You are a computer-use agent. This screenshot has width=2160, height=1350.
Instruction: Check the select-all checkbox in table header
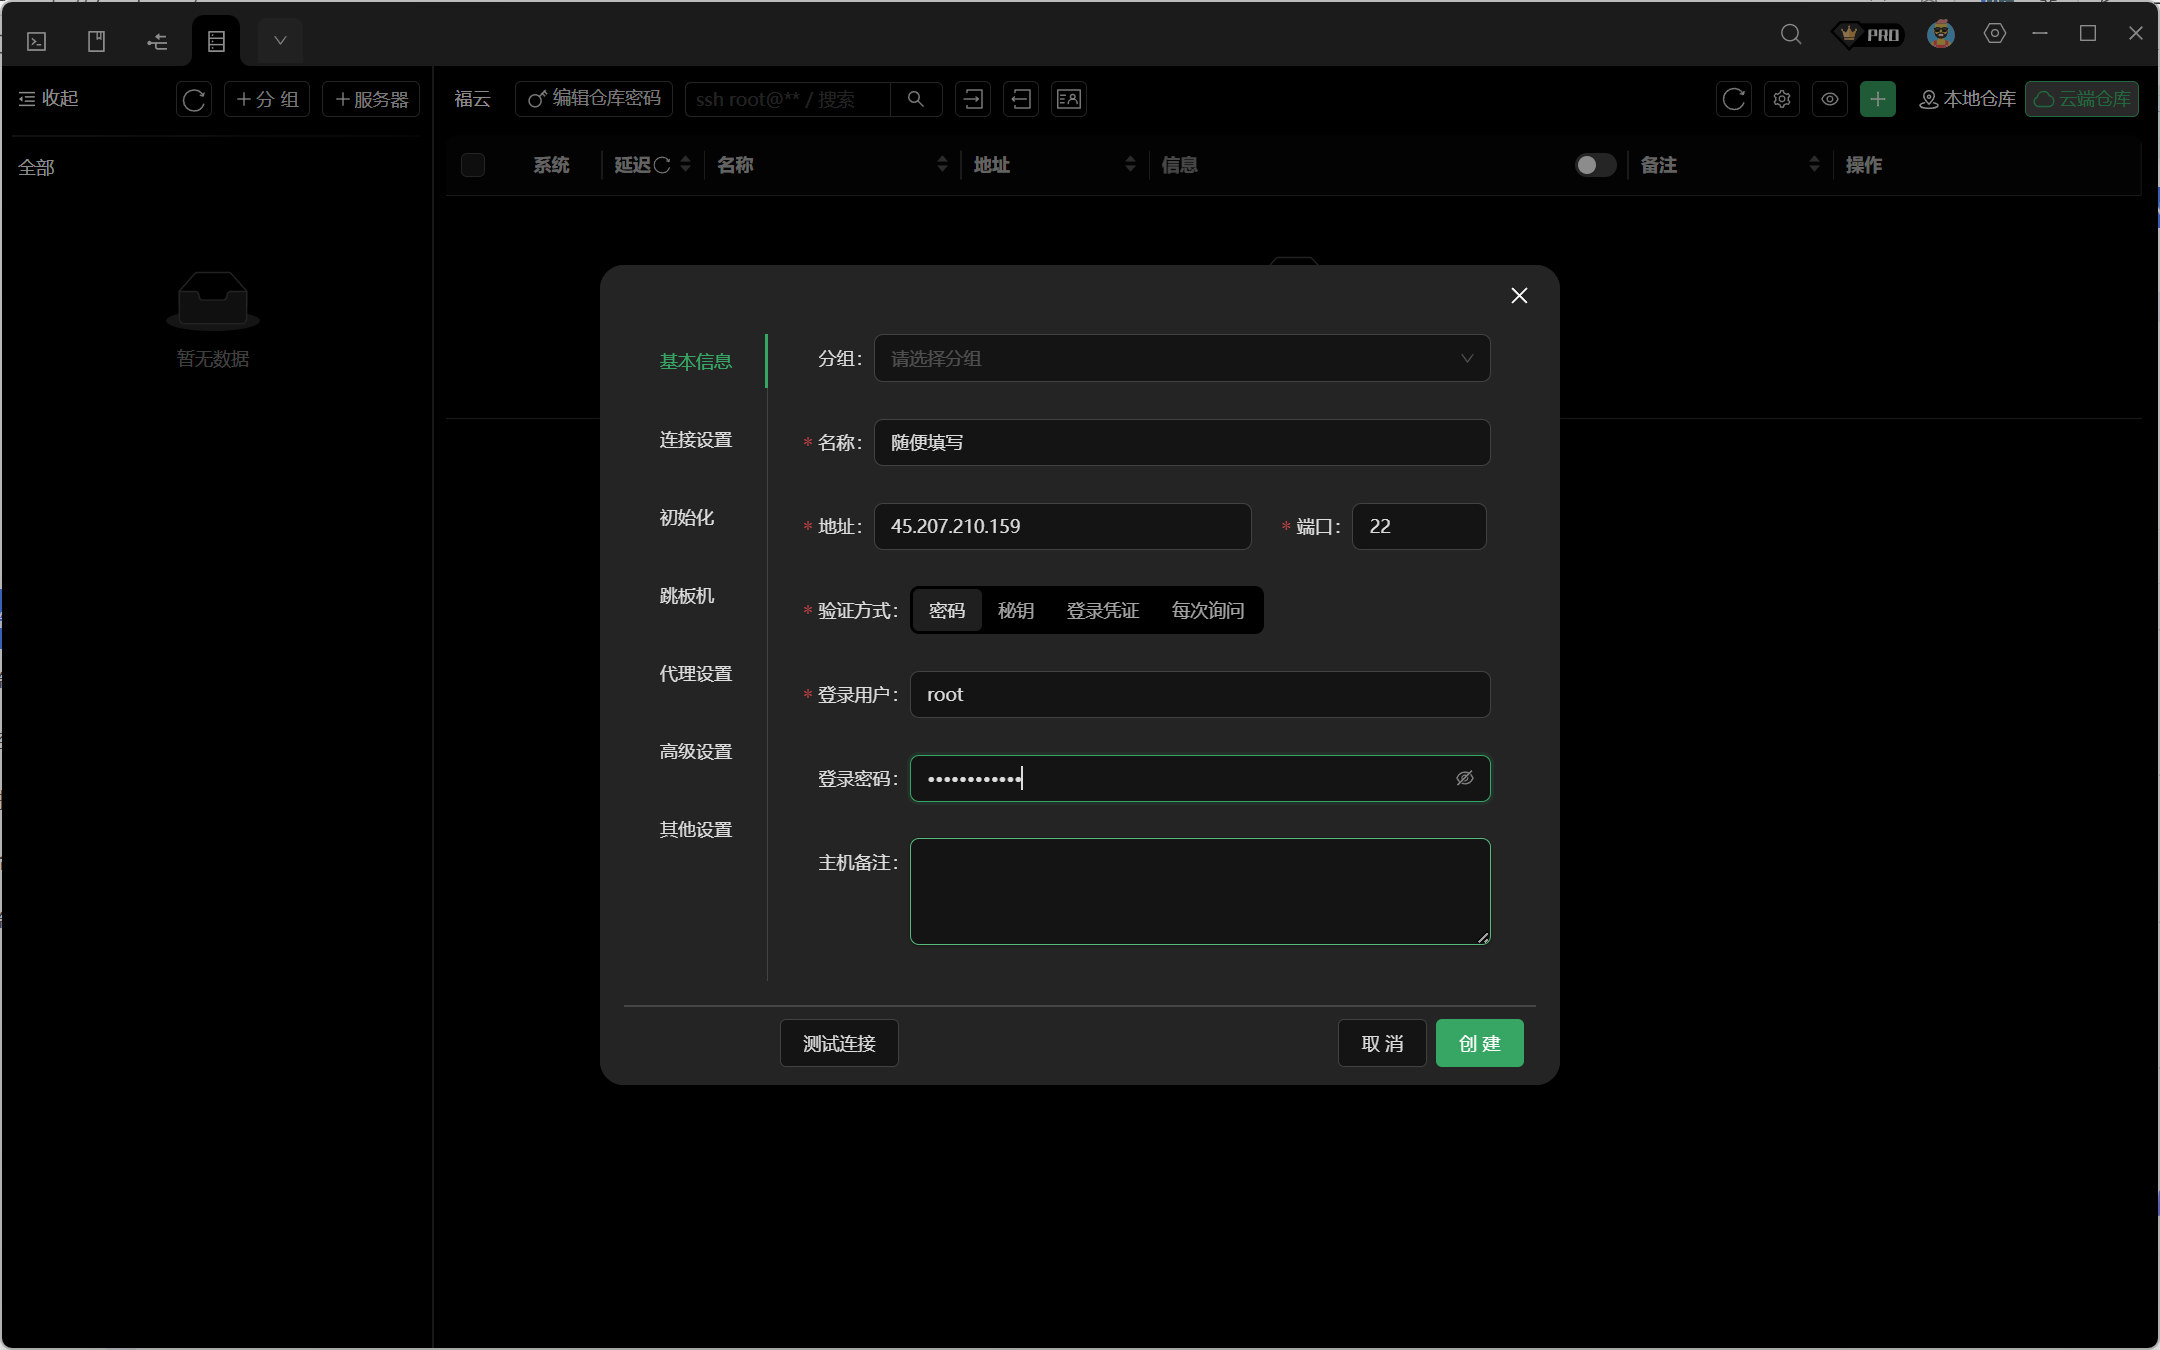click(473, 165)
